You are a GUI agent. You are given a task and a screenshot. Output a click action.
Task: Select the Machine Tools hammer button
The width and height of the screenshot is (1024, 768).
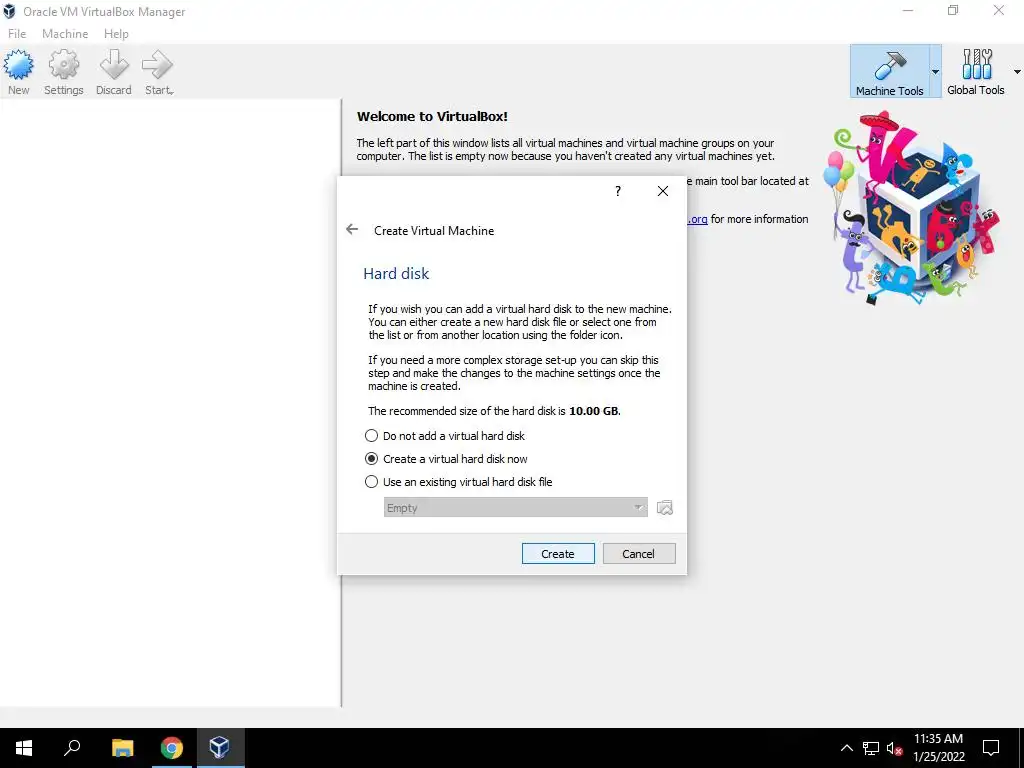pyautogui.click(x=889, y=72)
